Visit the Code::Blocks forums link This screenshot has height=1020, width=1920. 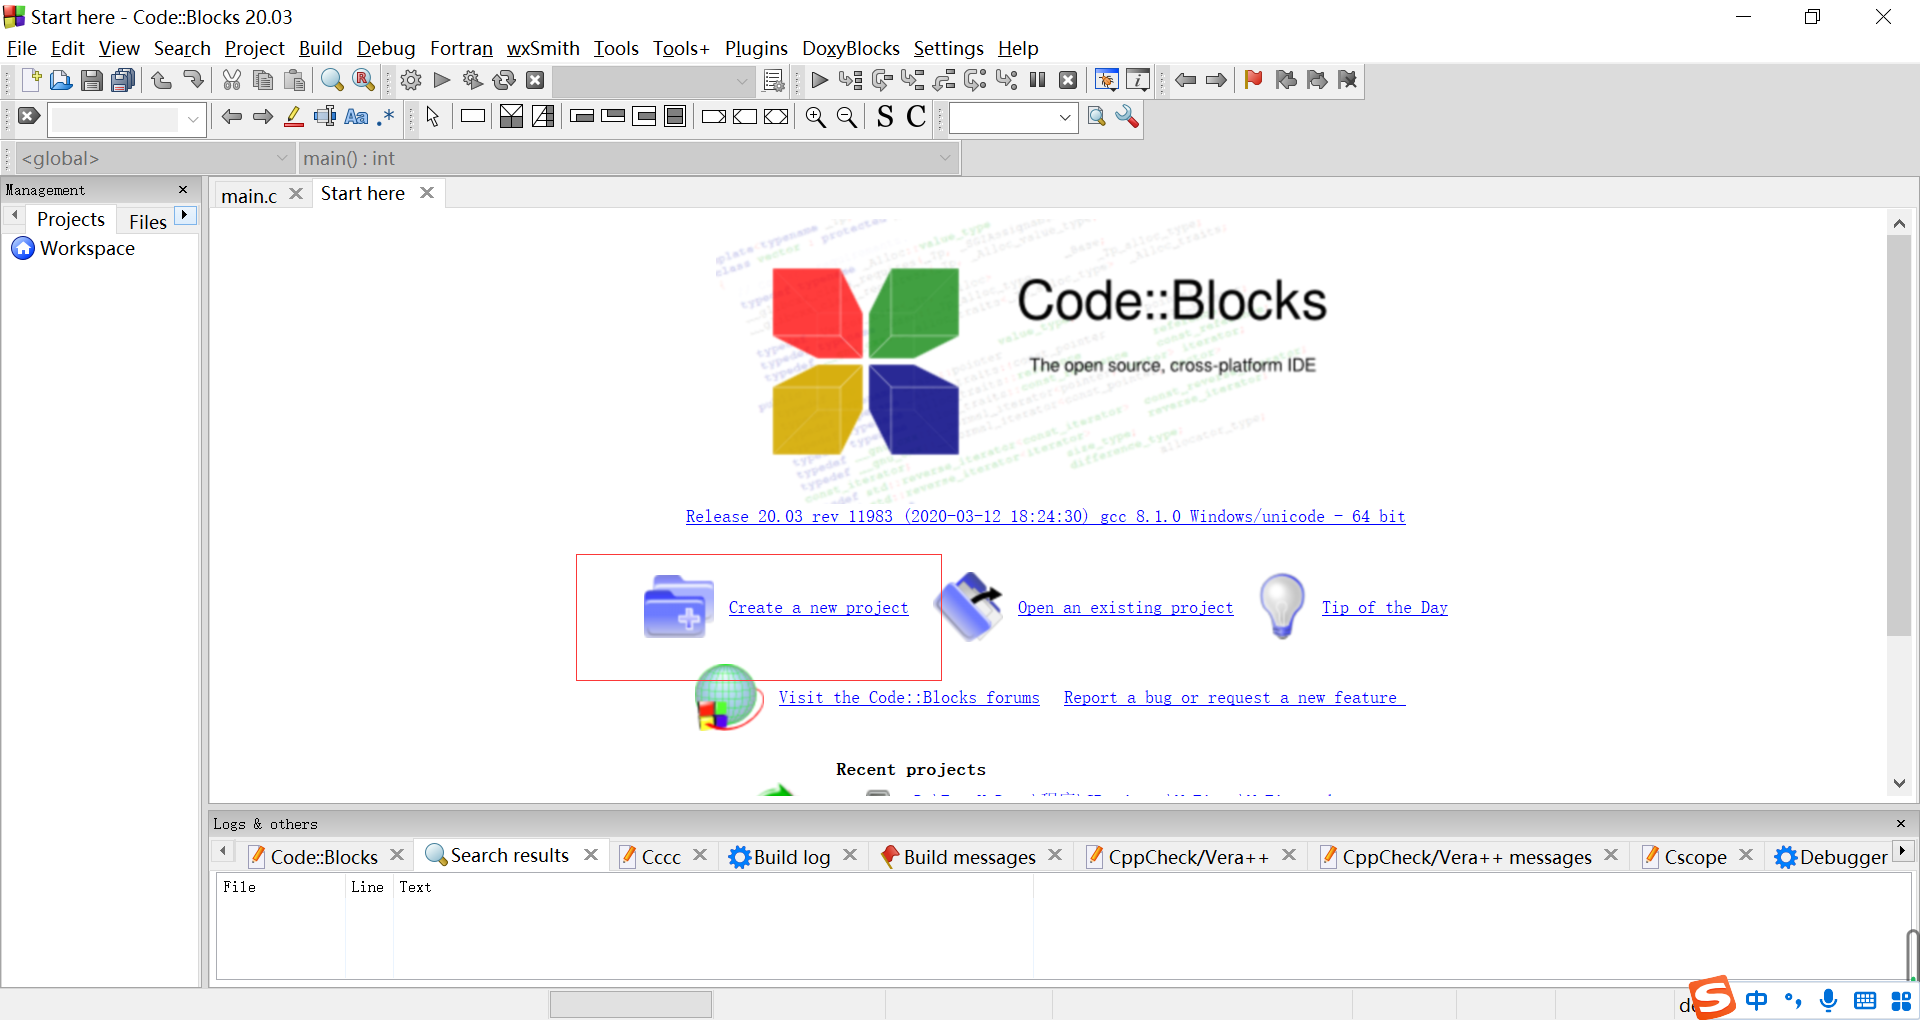(909, 697)
